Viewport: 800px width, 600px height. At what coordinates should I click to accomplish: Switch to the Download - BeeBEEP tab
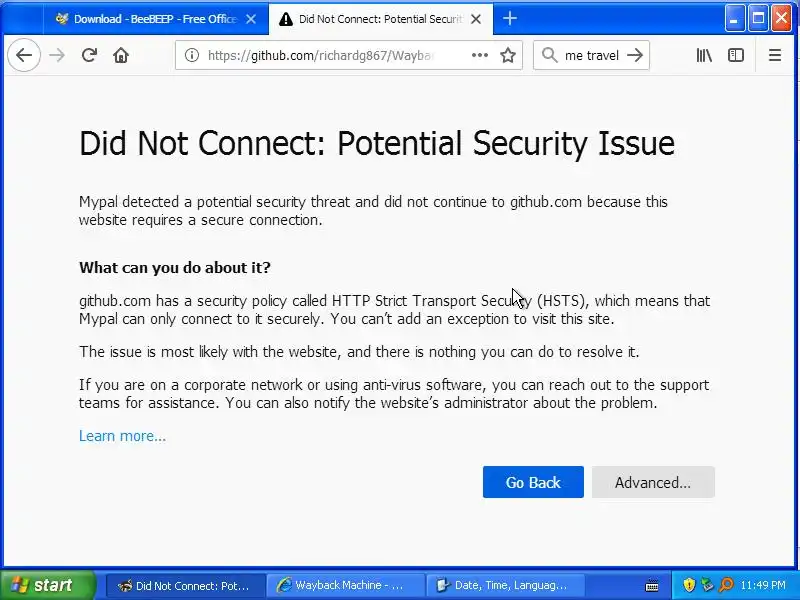click(x=150, y=19)
